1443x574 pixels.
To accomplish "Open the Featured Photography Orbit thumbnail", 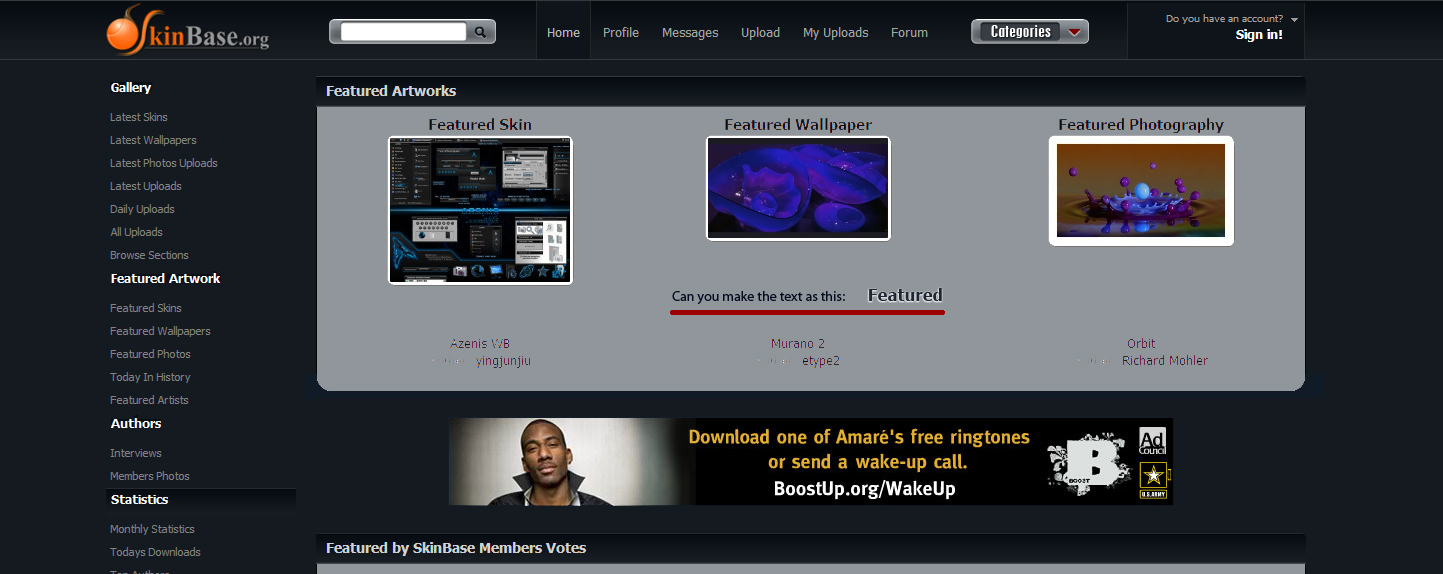I will tap(1141, 190).
